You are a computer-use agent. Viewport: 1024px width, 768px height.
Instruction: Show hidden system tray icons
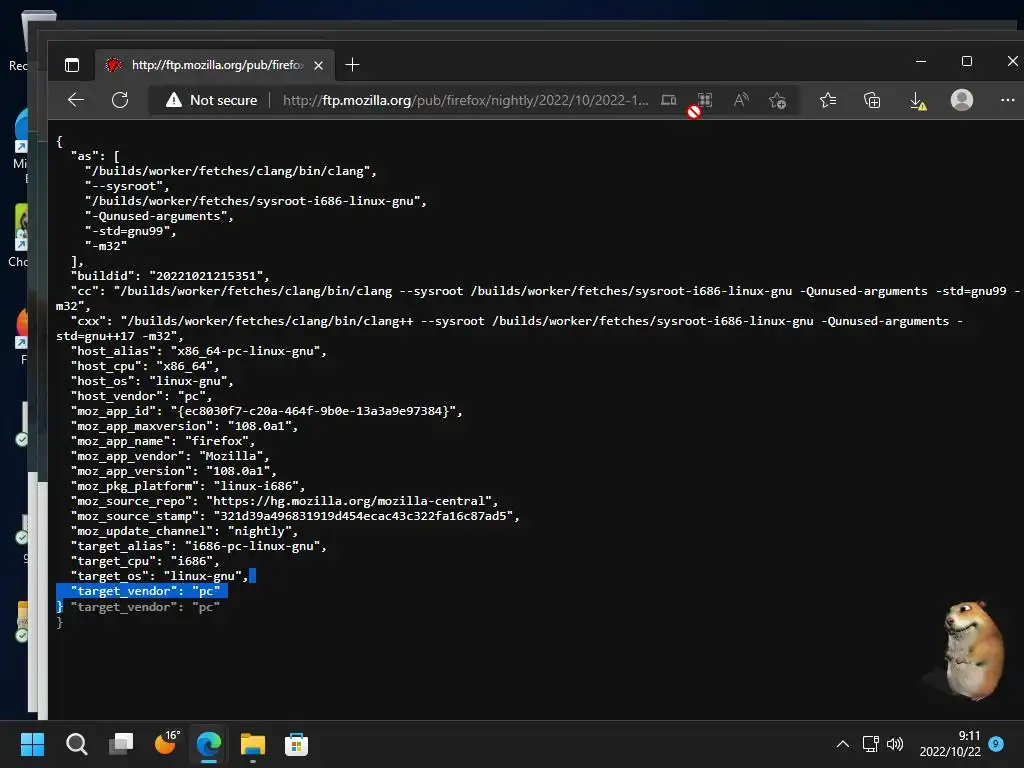(842, 744)
